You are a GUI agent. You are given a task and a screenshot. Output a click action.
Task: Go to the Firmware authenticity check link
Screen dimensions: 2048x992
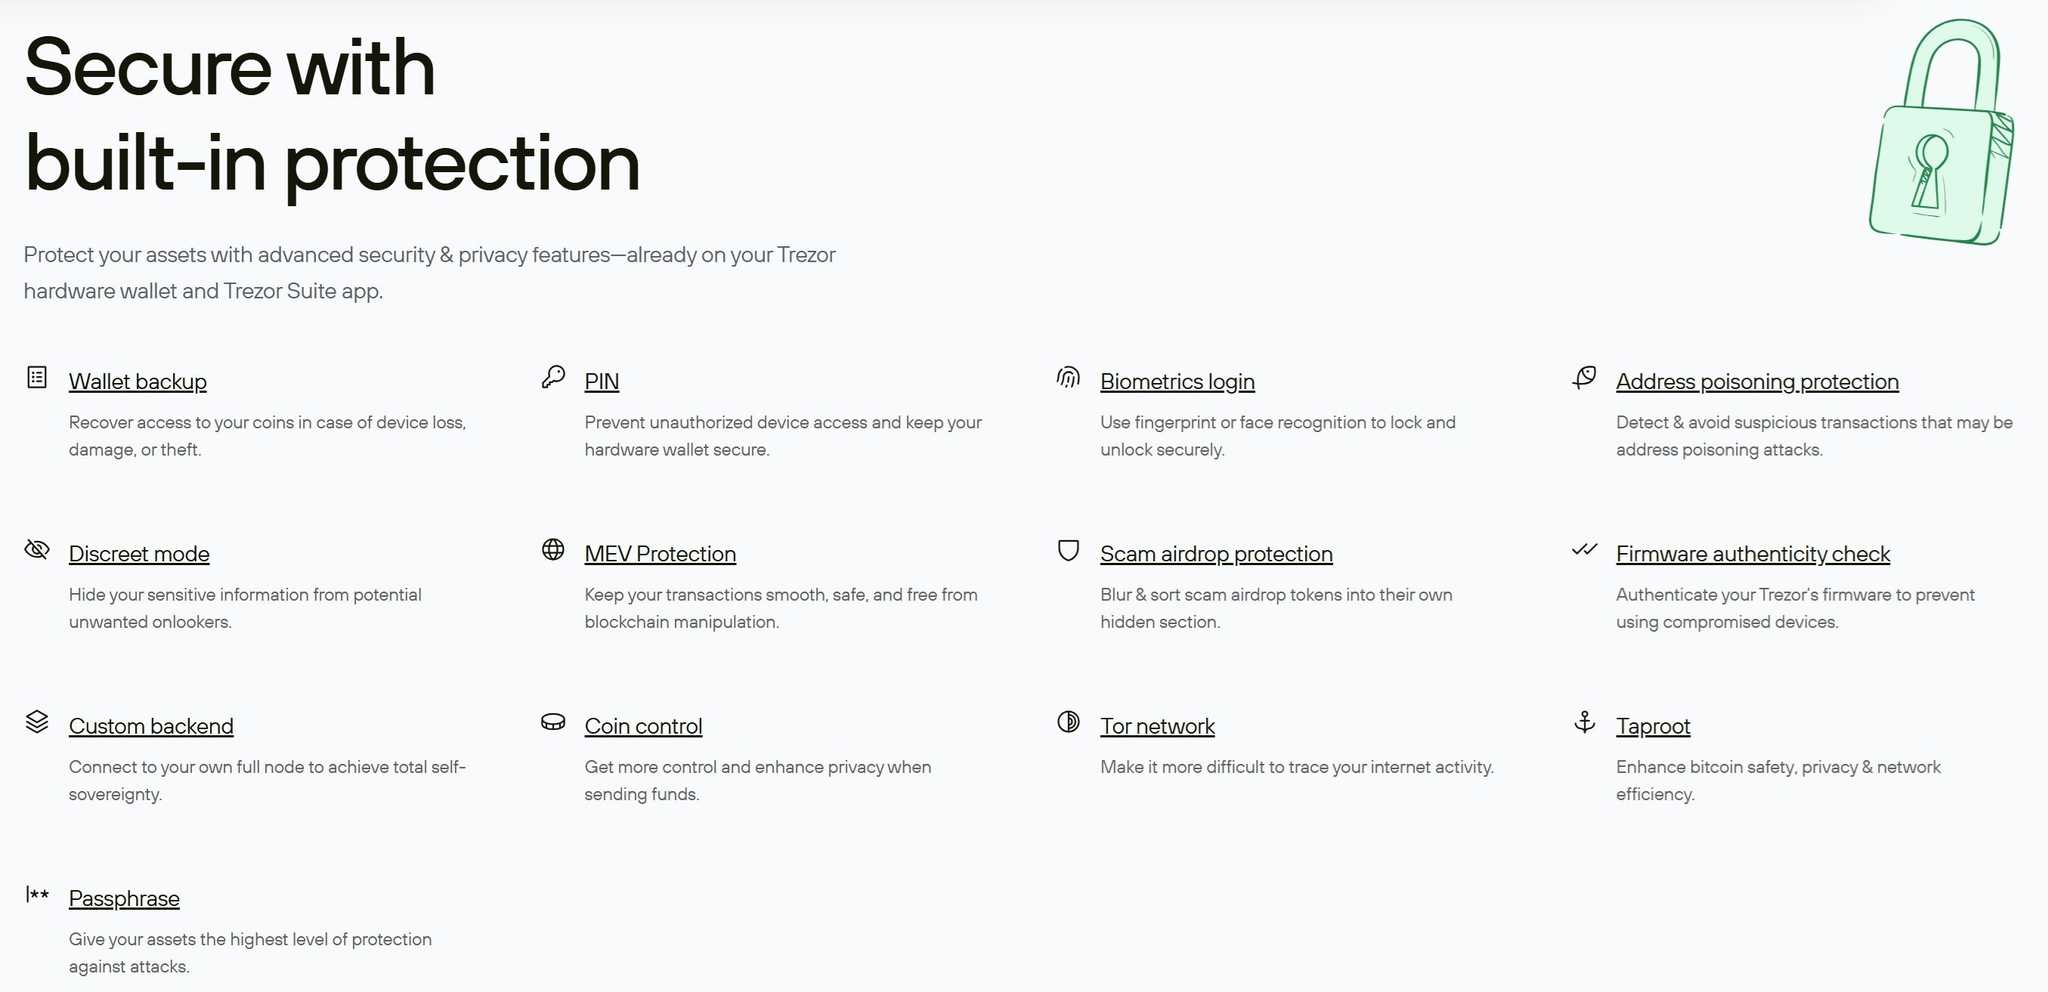coord(1753,554)
